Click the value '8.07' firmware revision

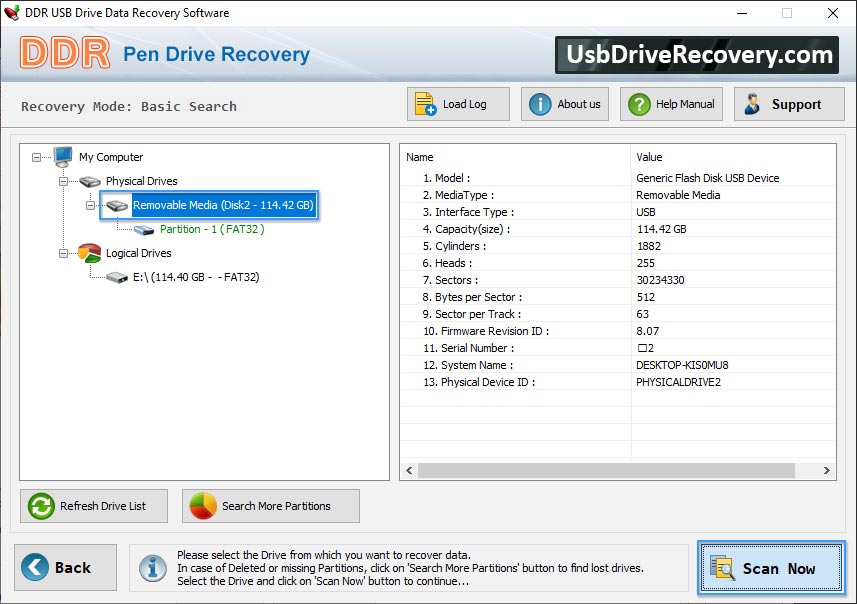648,331
